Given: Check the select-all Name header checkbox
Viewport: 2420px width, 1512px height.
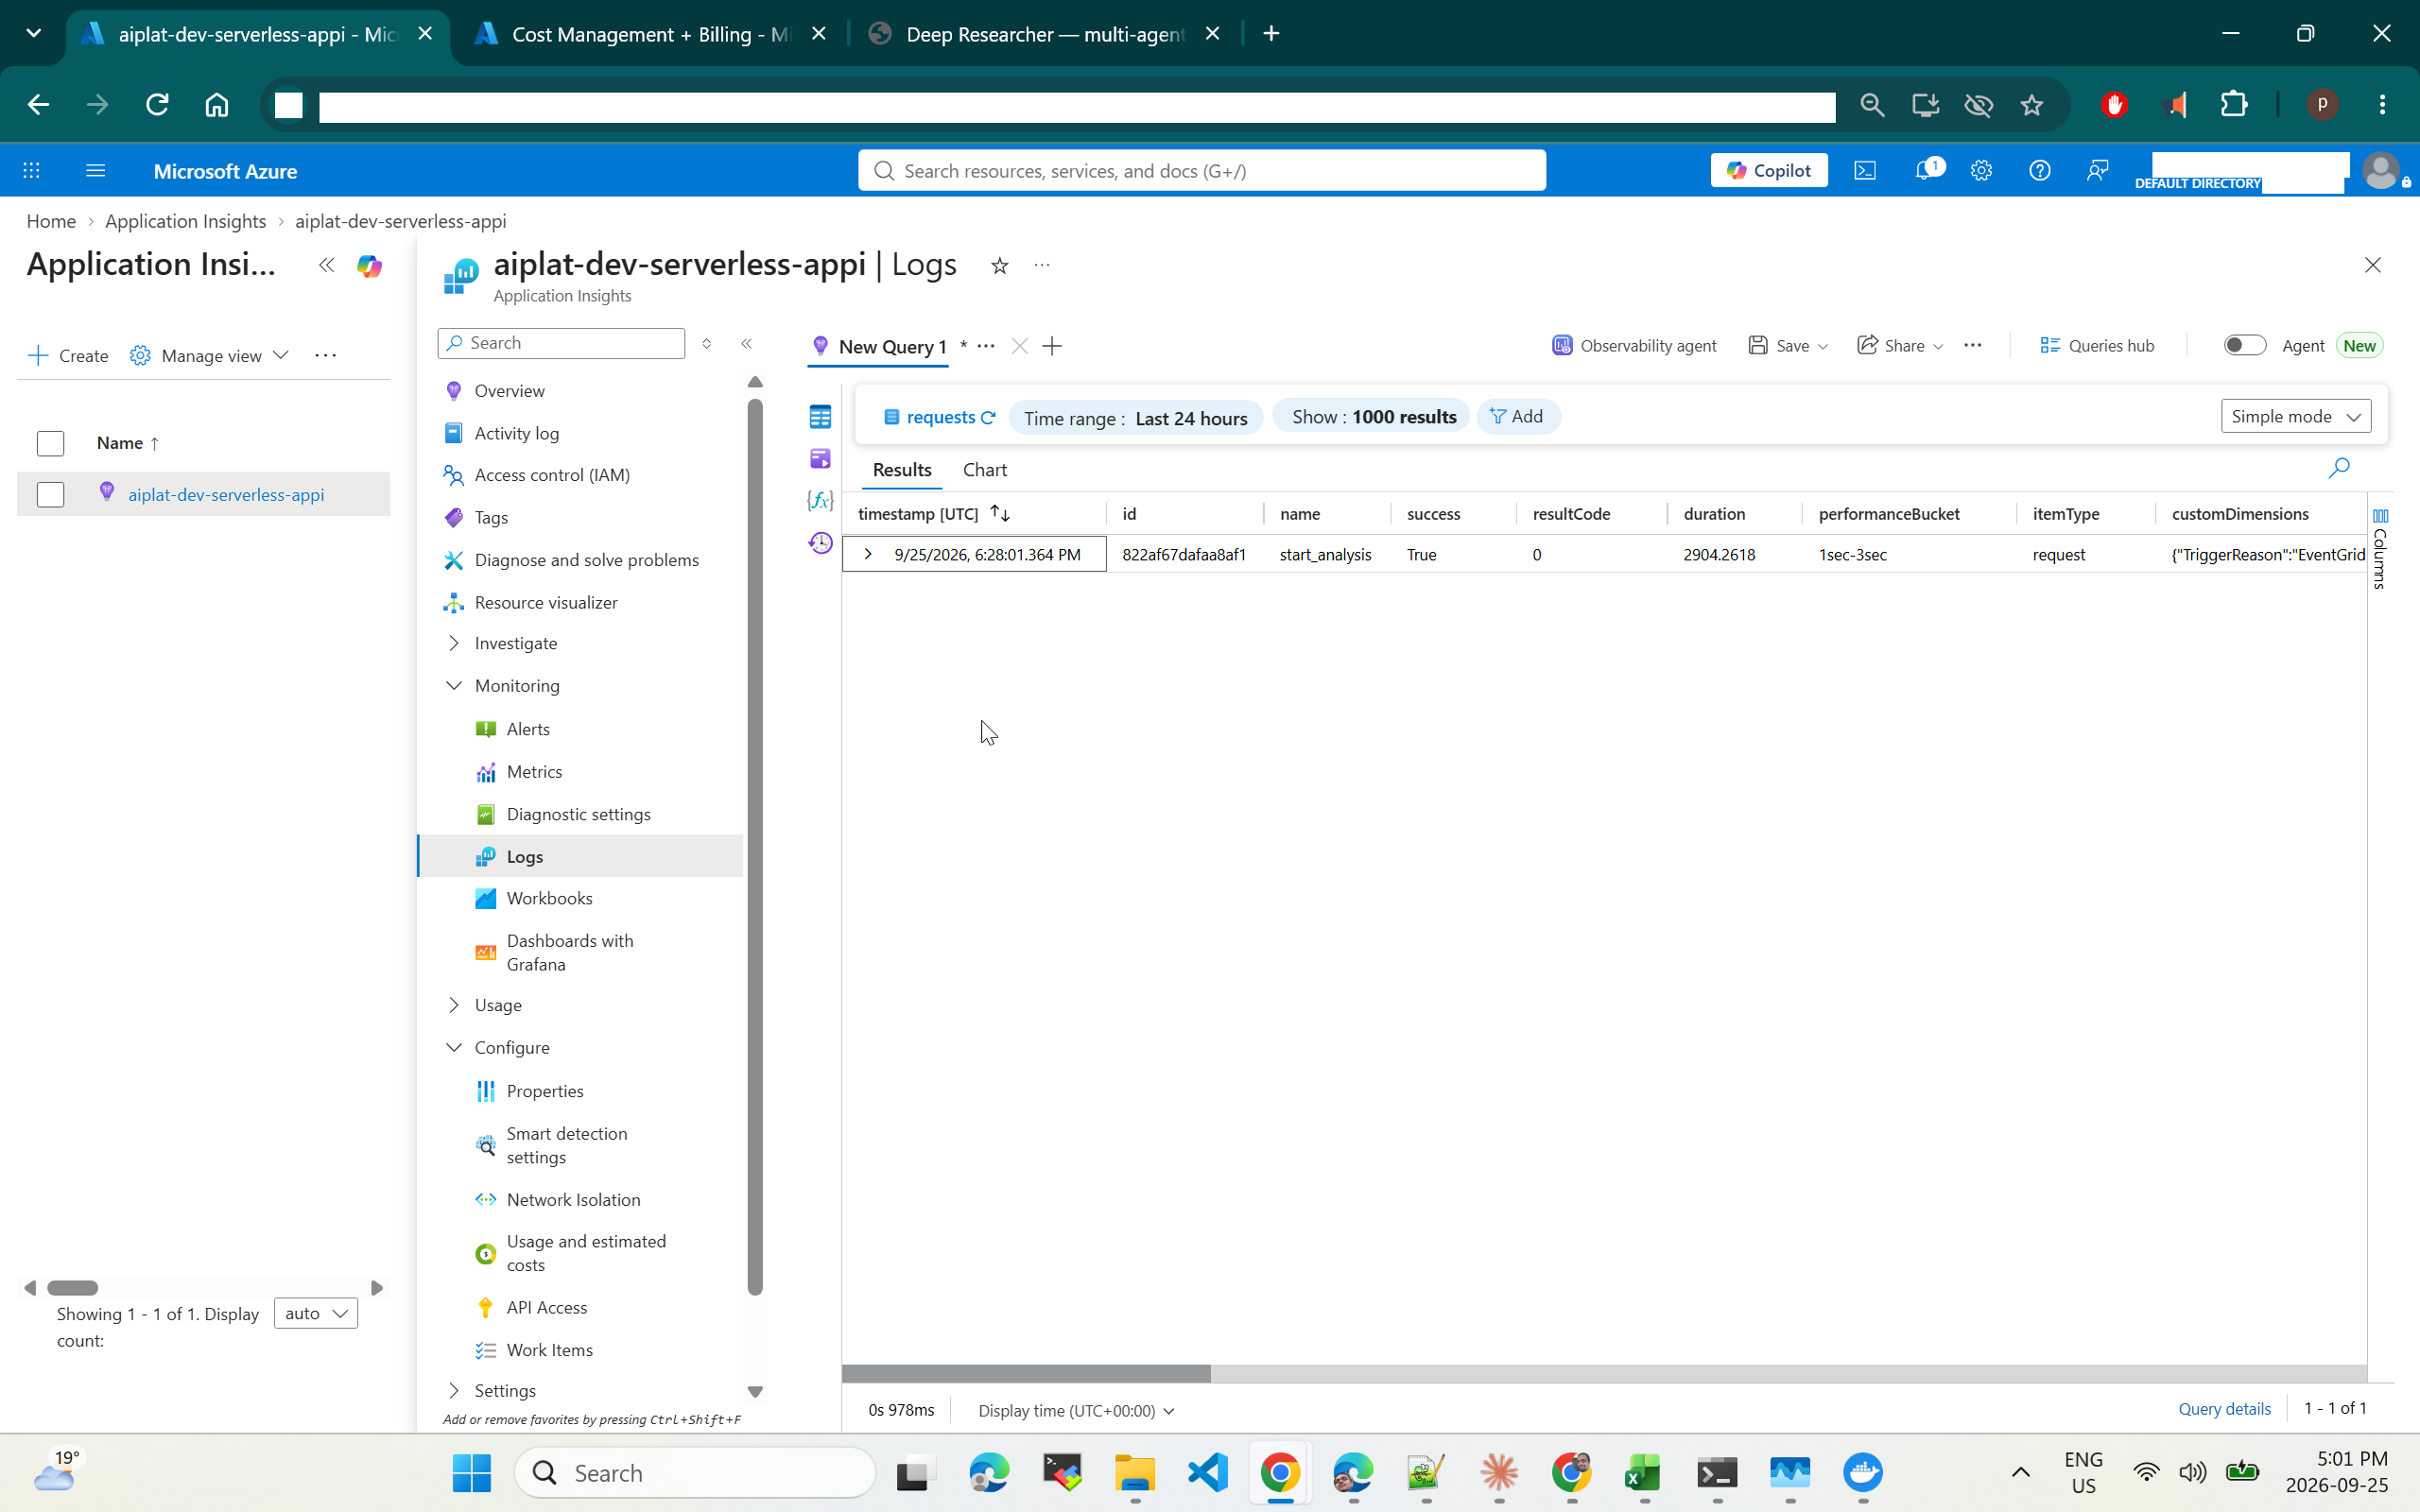Looking at the screenshot, I should tap(50, 443).
